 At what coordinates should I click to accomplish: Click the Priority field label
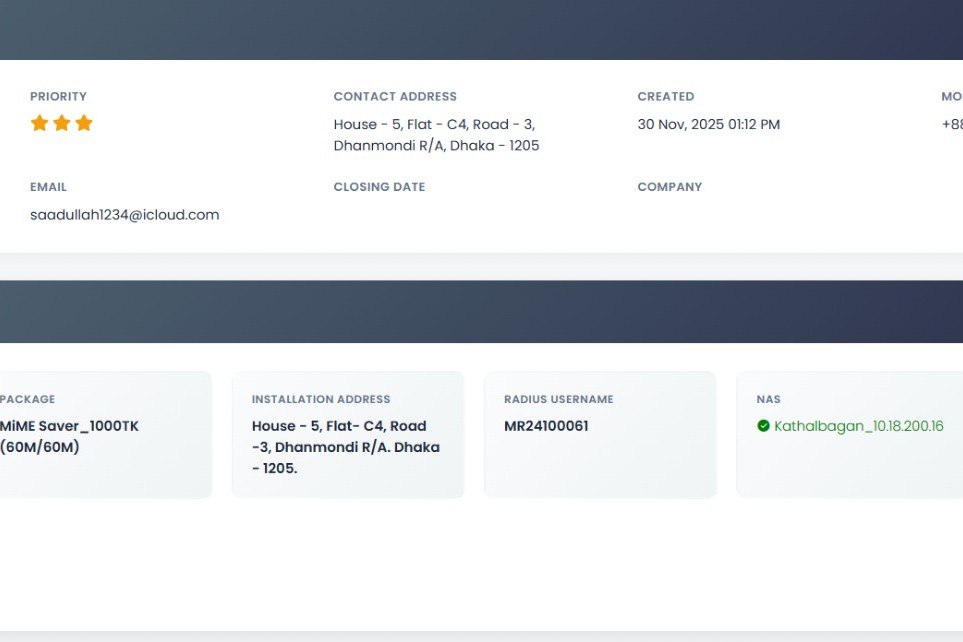click(58, 97)
